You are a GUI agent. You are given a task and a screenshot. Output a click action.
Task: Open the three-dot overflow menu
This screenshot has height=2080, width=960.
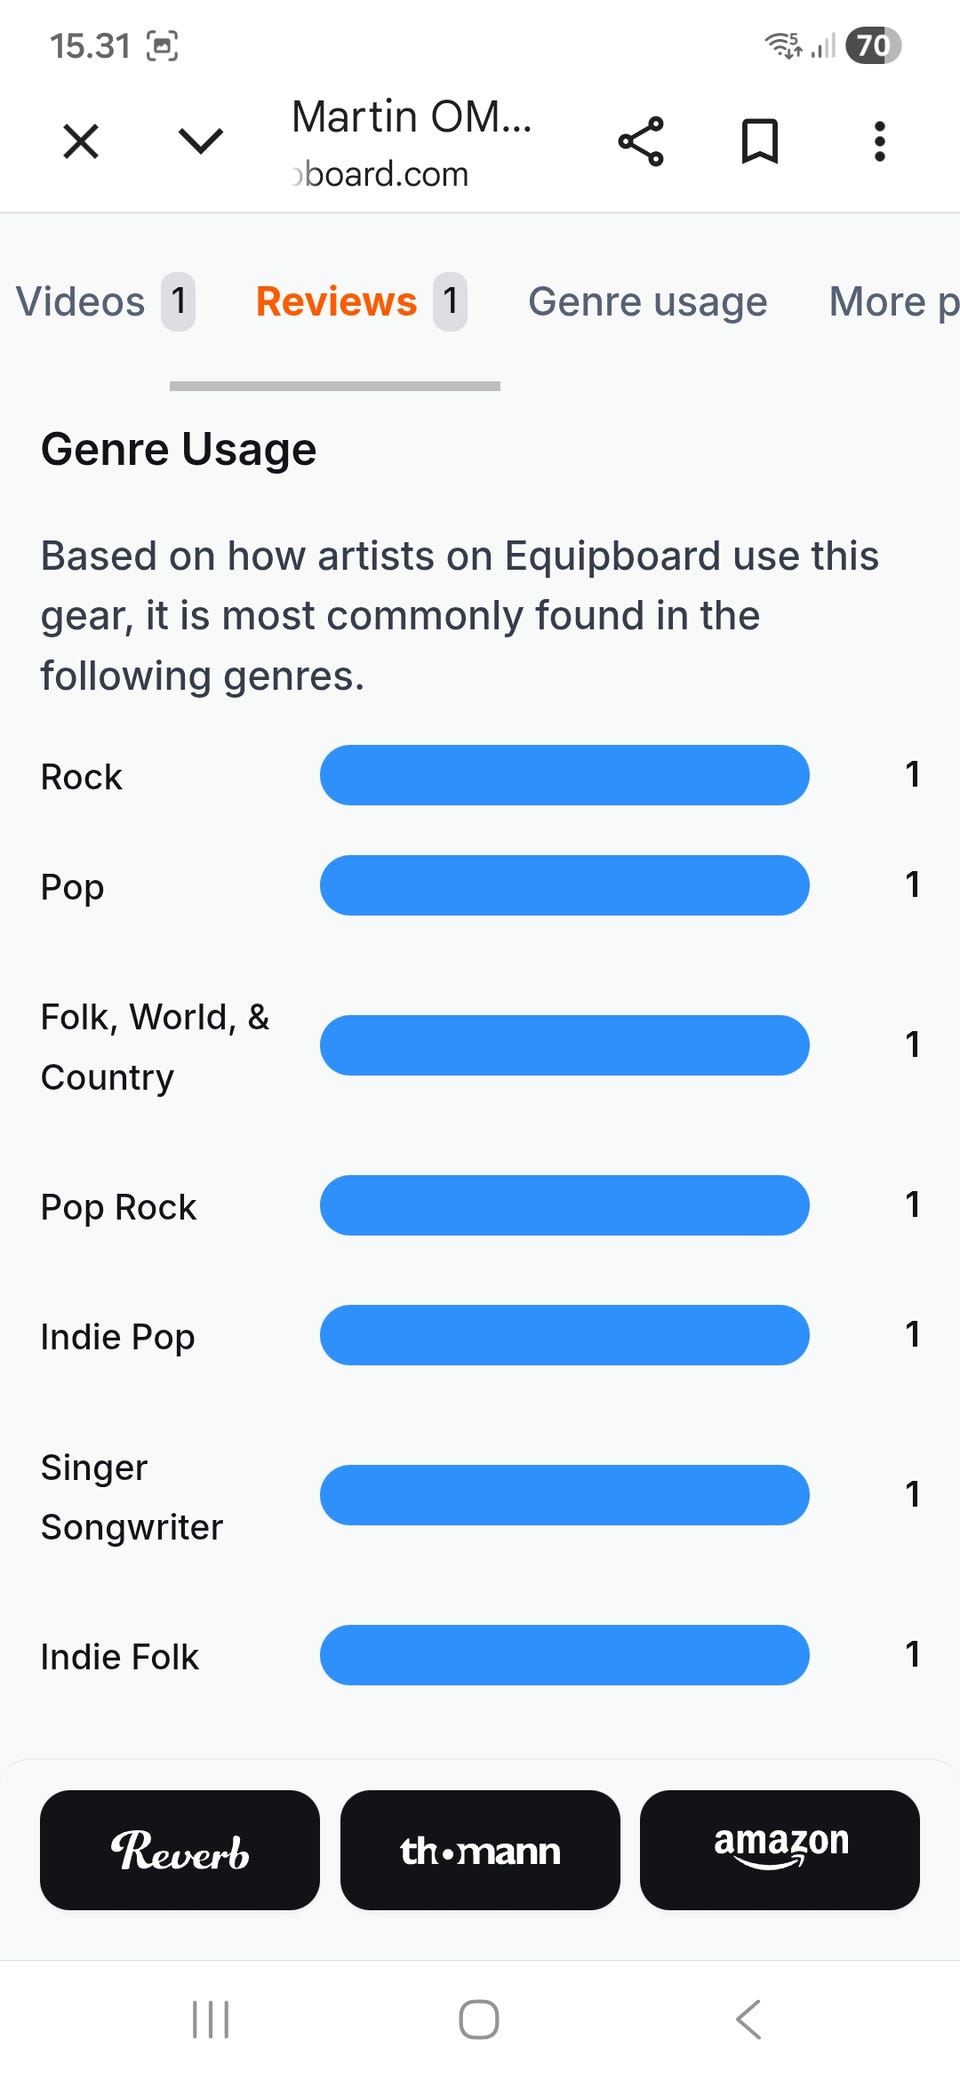879,141
